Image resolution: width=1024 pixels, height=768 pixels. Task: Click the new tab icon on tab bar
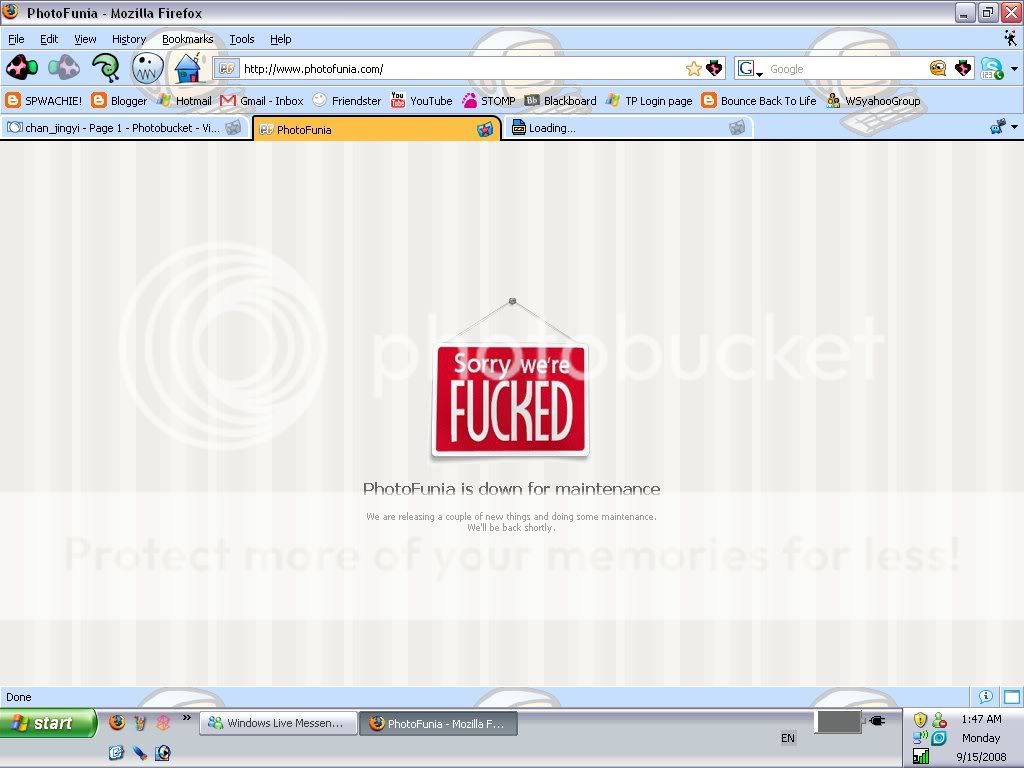click(997, 127)
